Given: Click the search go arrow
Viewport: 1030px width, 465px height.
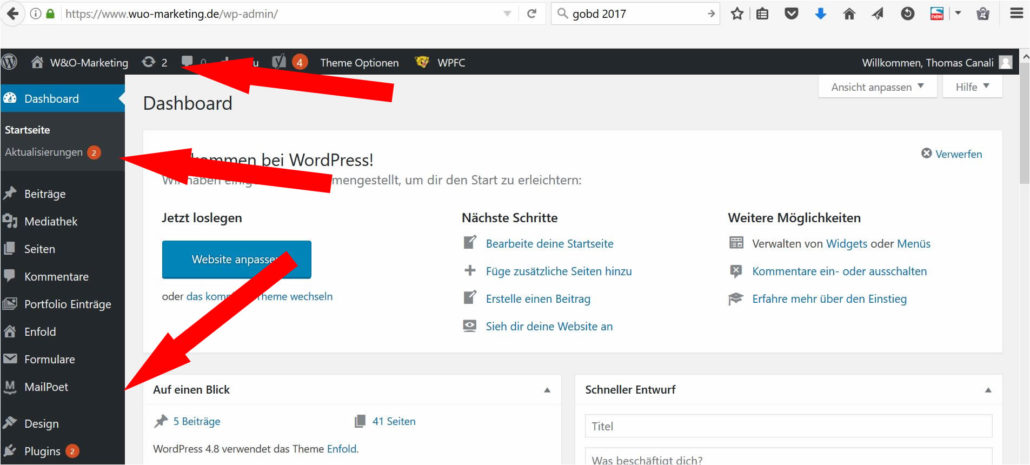Looking at the screenshot, I should 711,14.
